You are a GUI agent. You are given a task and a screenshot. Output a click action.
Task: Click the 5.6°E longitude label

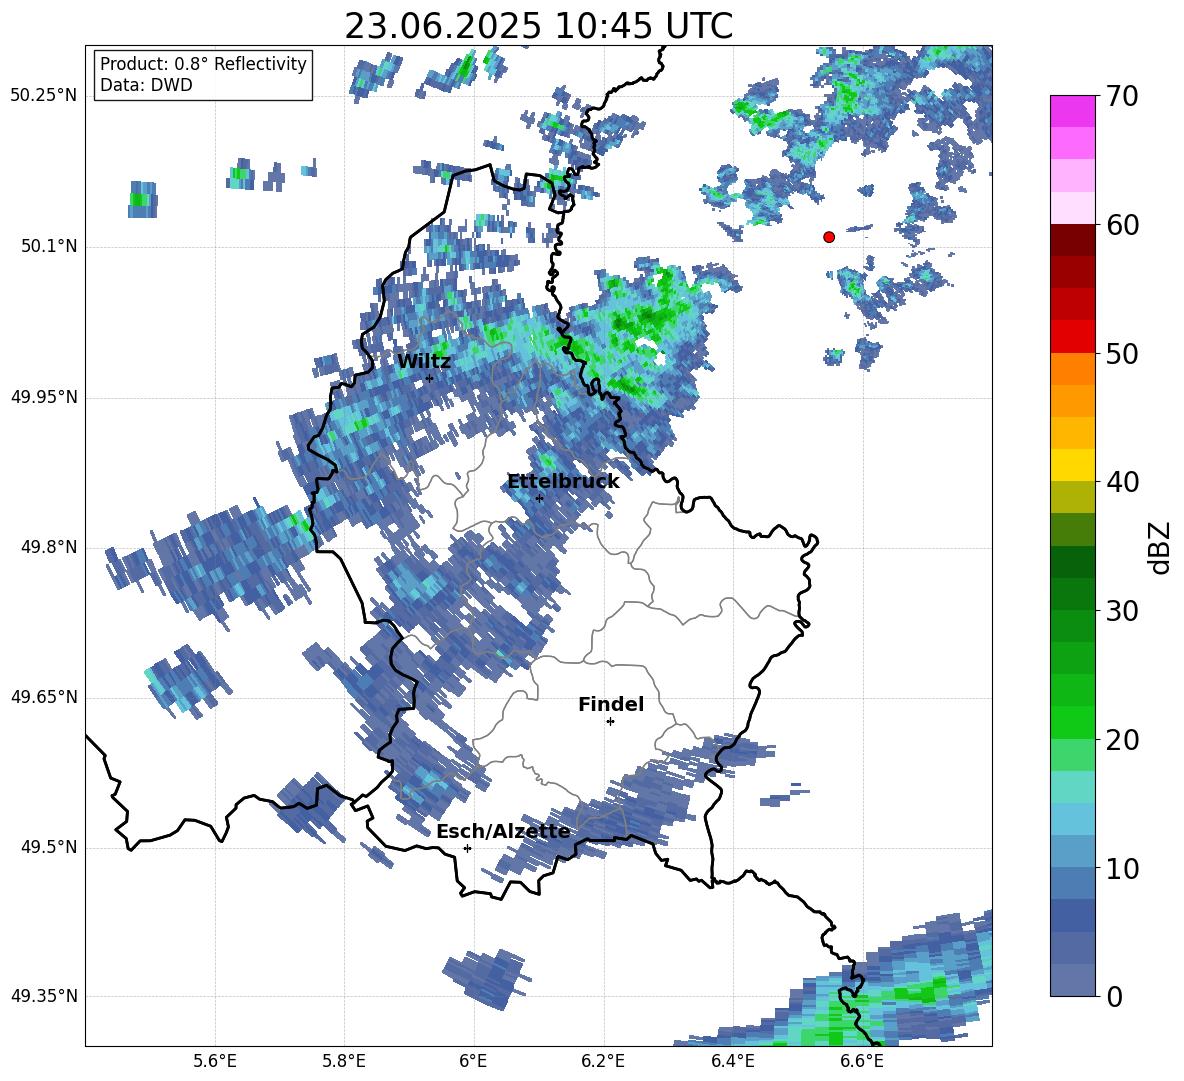[215, 1061]
